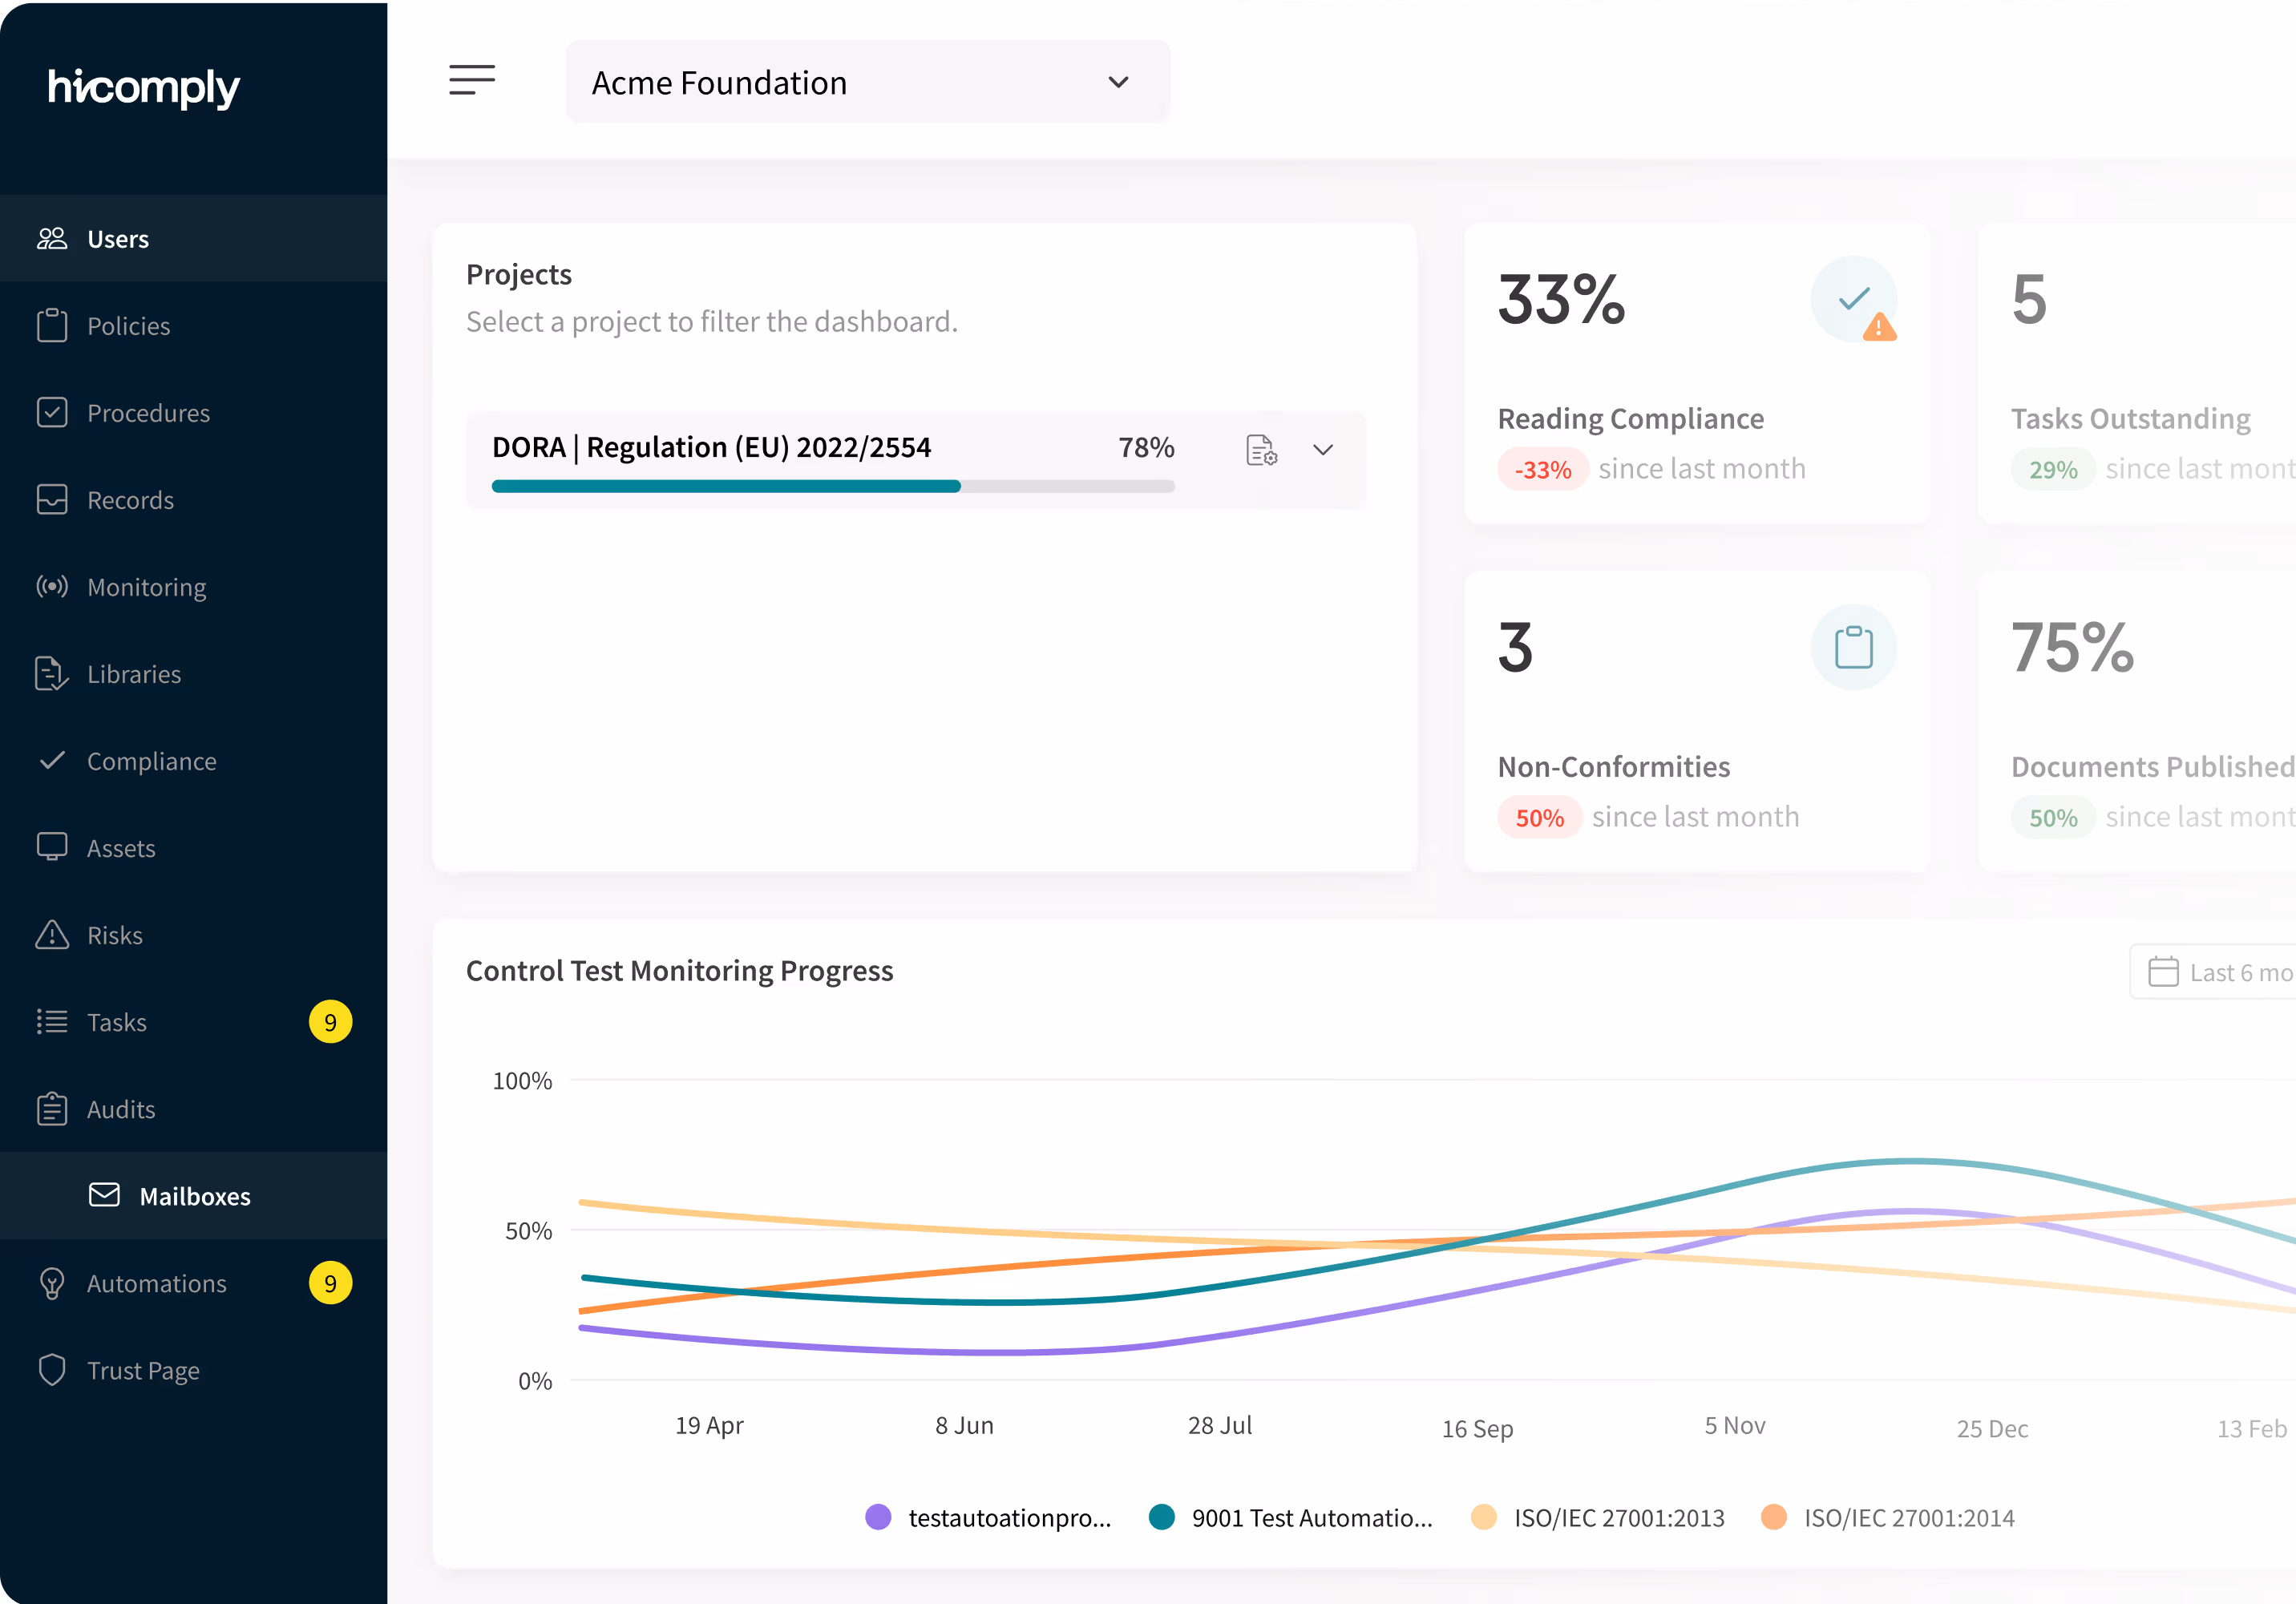Open the Acme Foundation organization dropdown
The width and height of the screenshot is (2296, 1604).
[x=866, y=81]
